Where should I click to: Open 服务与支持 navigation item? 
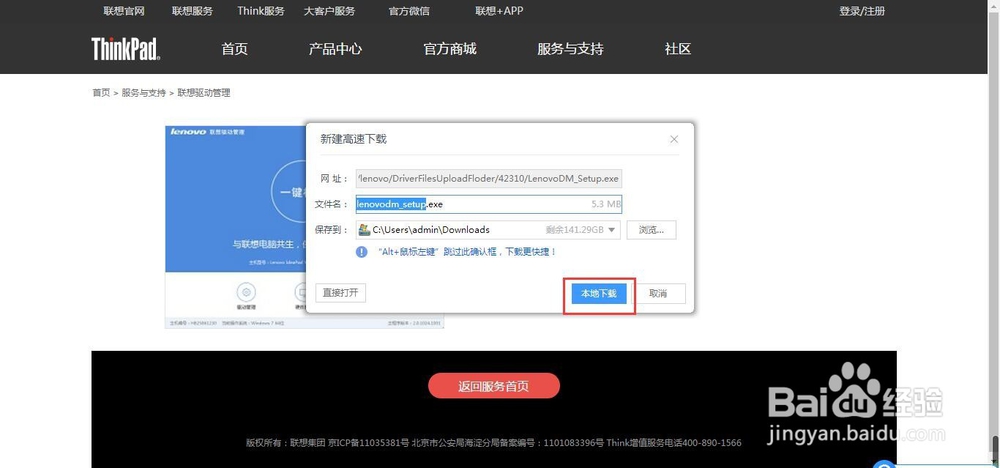click(x=570, y=49)
